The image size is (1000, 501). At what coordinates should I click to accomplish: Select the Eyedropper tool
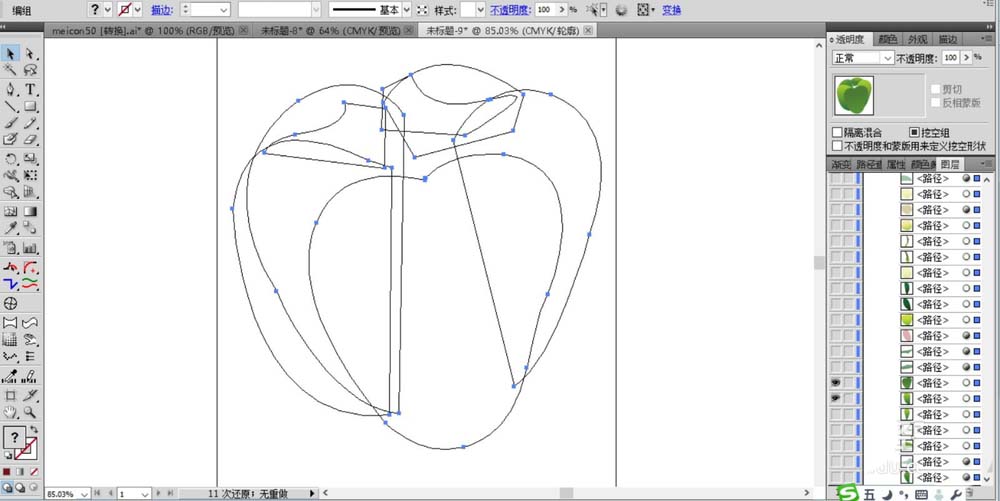[x=11, y=228]
